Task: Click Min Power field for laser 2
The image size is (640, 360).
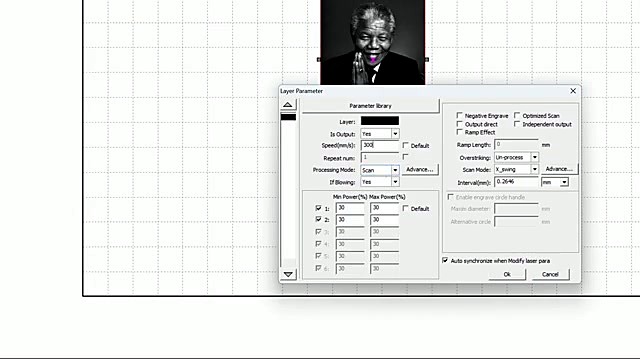Action: point(350,220)
